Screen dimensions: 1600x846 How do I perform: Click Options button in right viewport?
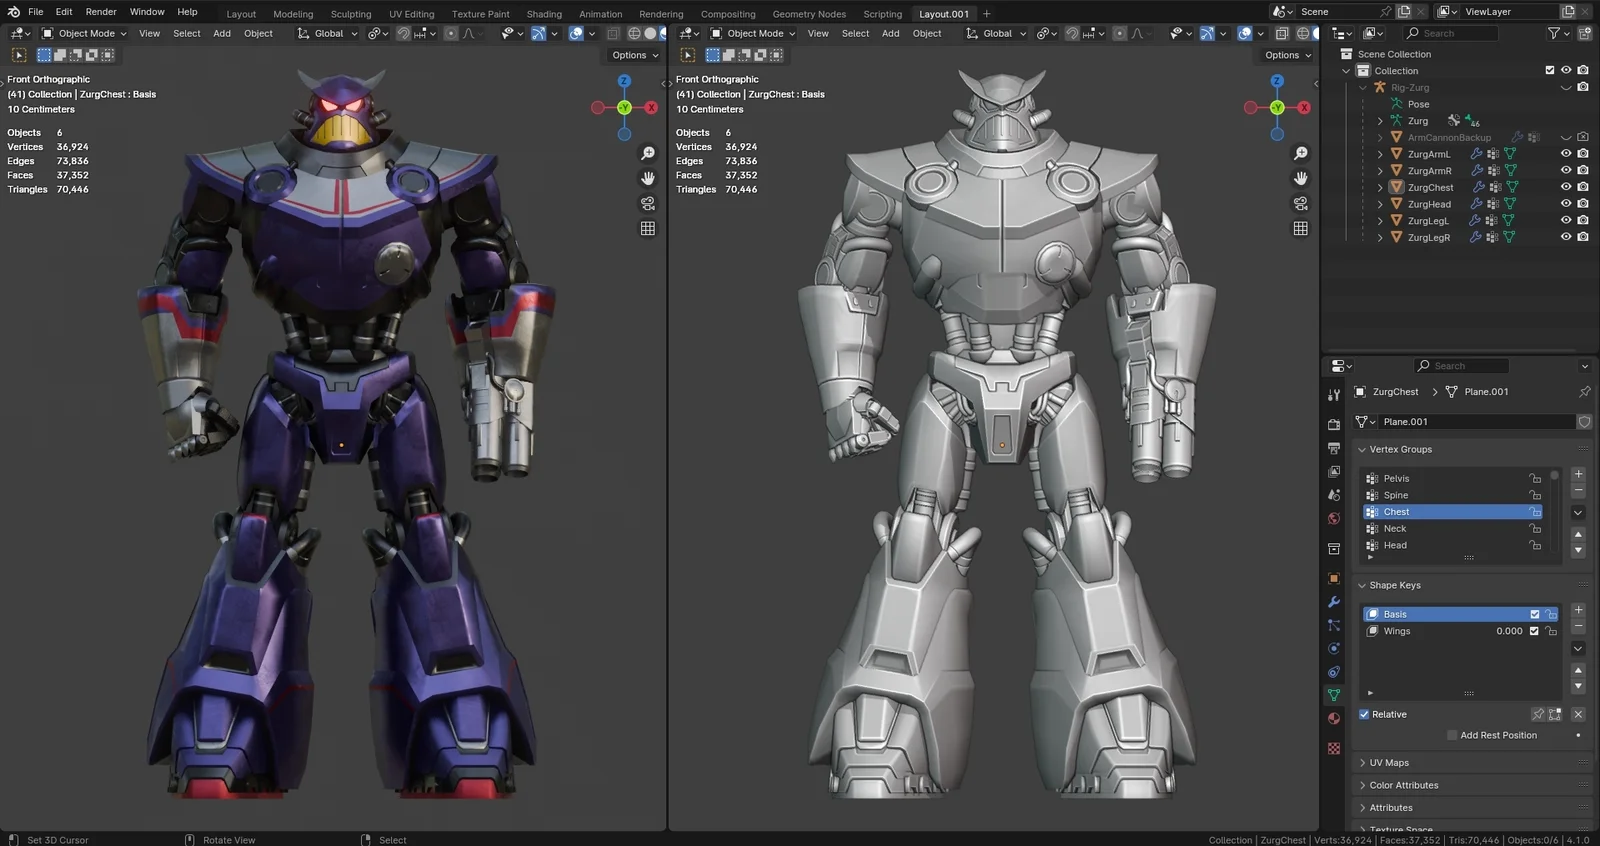pos(1287,55)
